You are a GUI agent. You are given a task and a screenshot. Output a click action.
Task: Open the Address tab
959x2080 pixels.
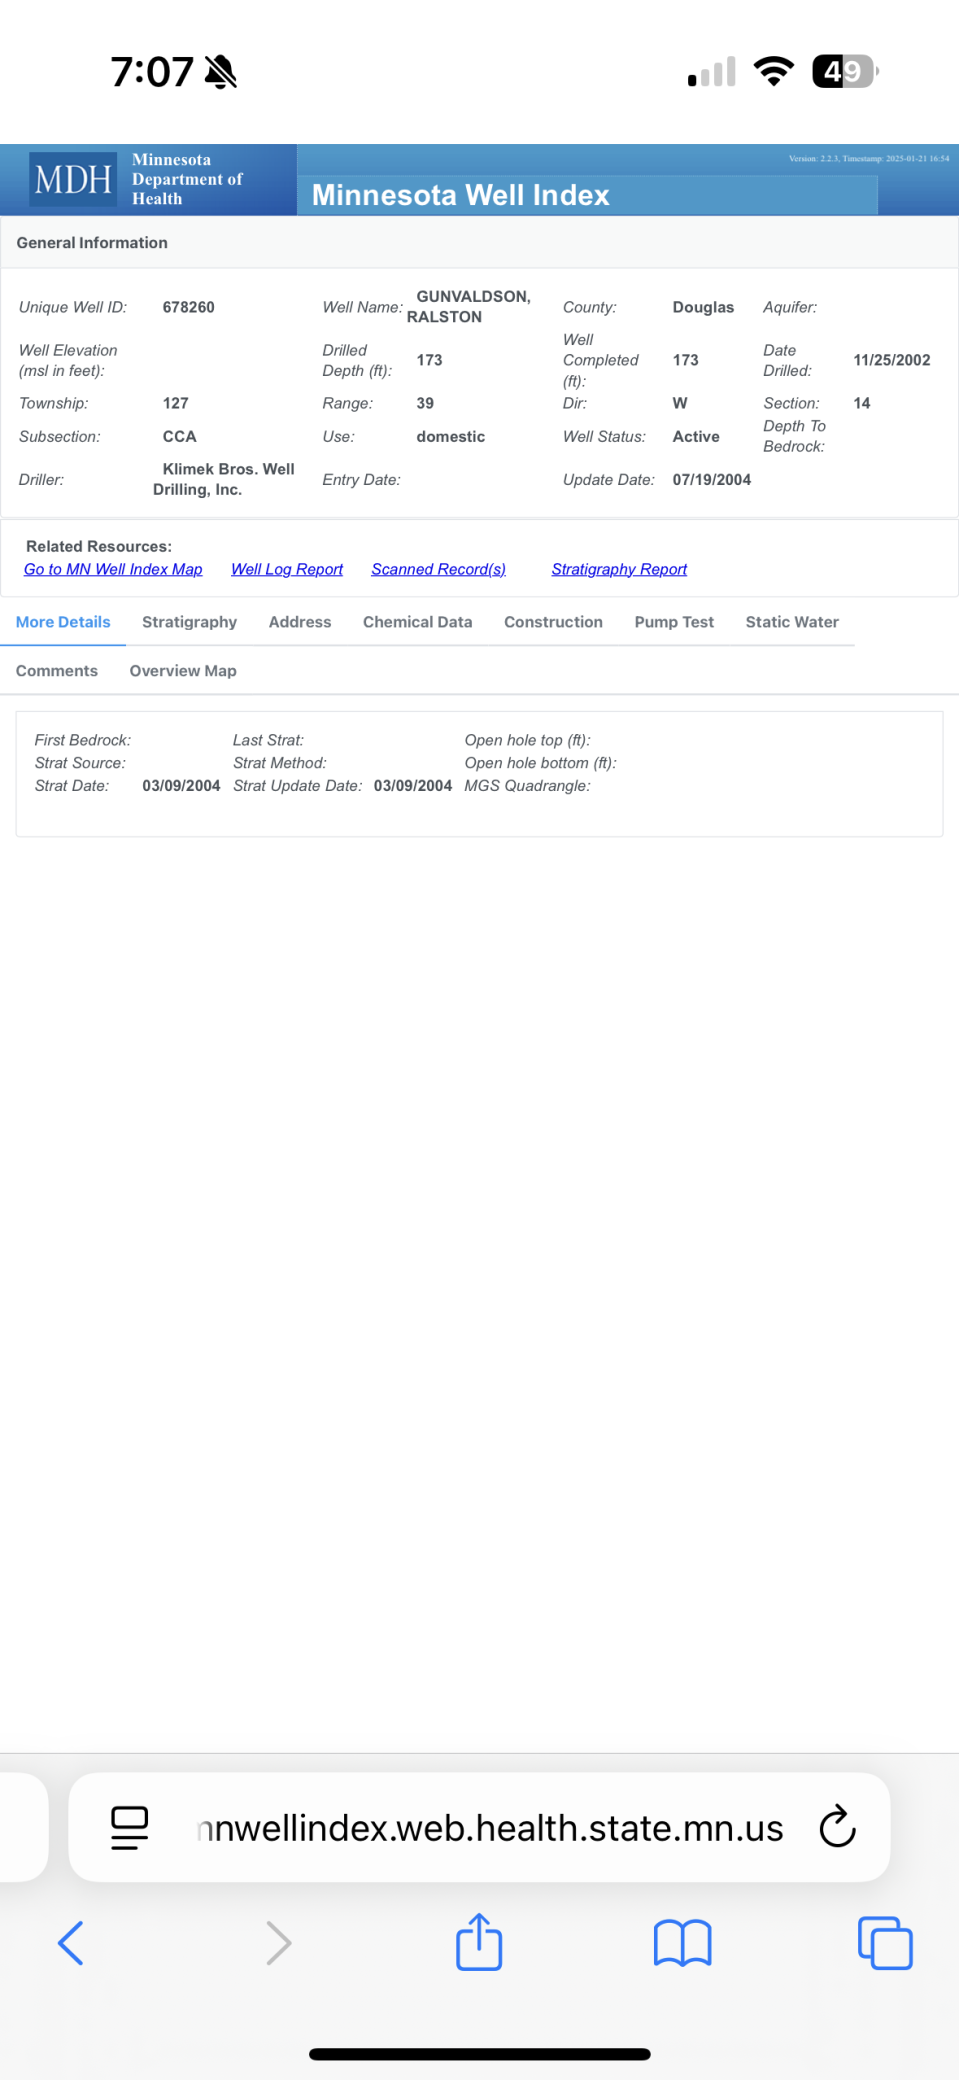pyautogui.click(x=299, y=622)
